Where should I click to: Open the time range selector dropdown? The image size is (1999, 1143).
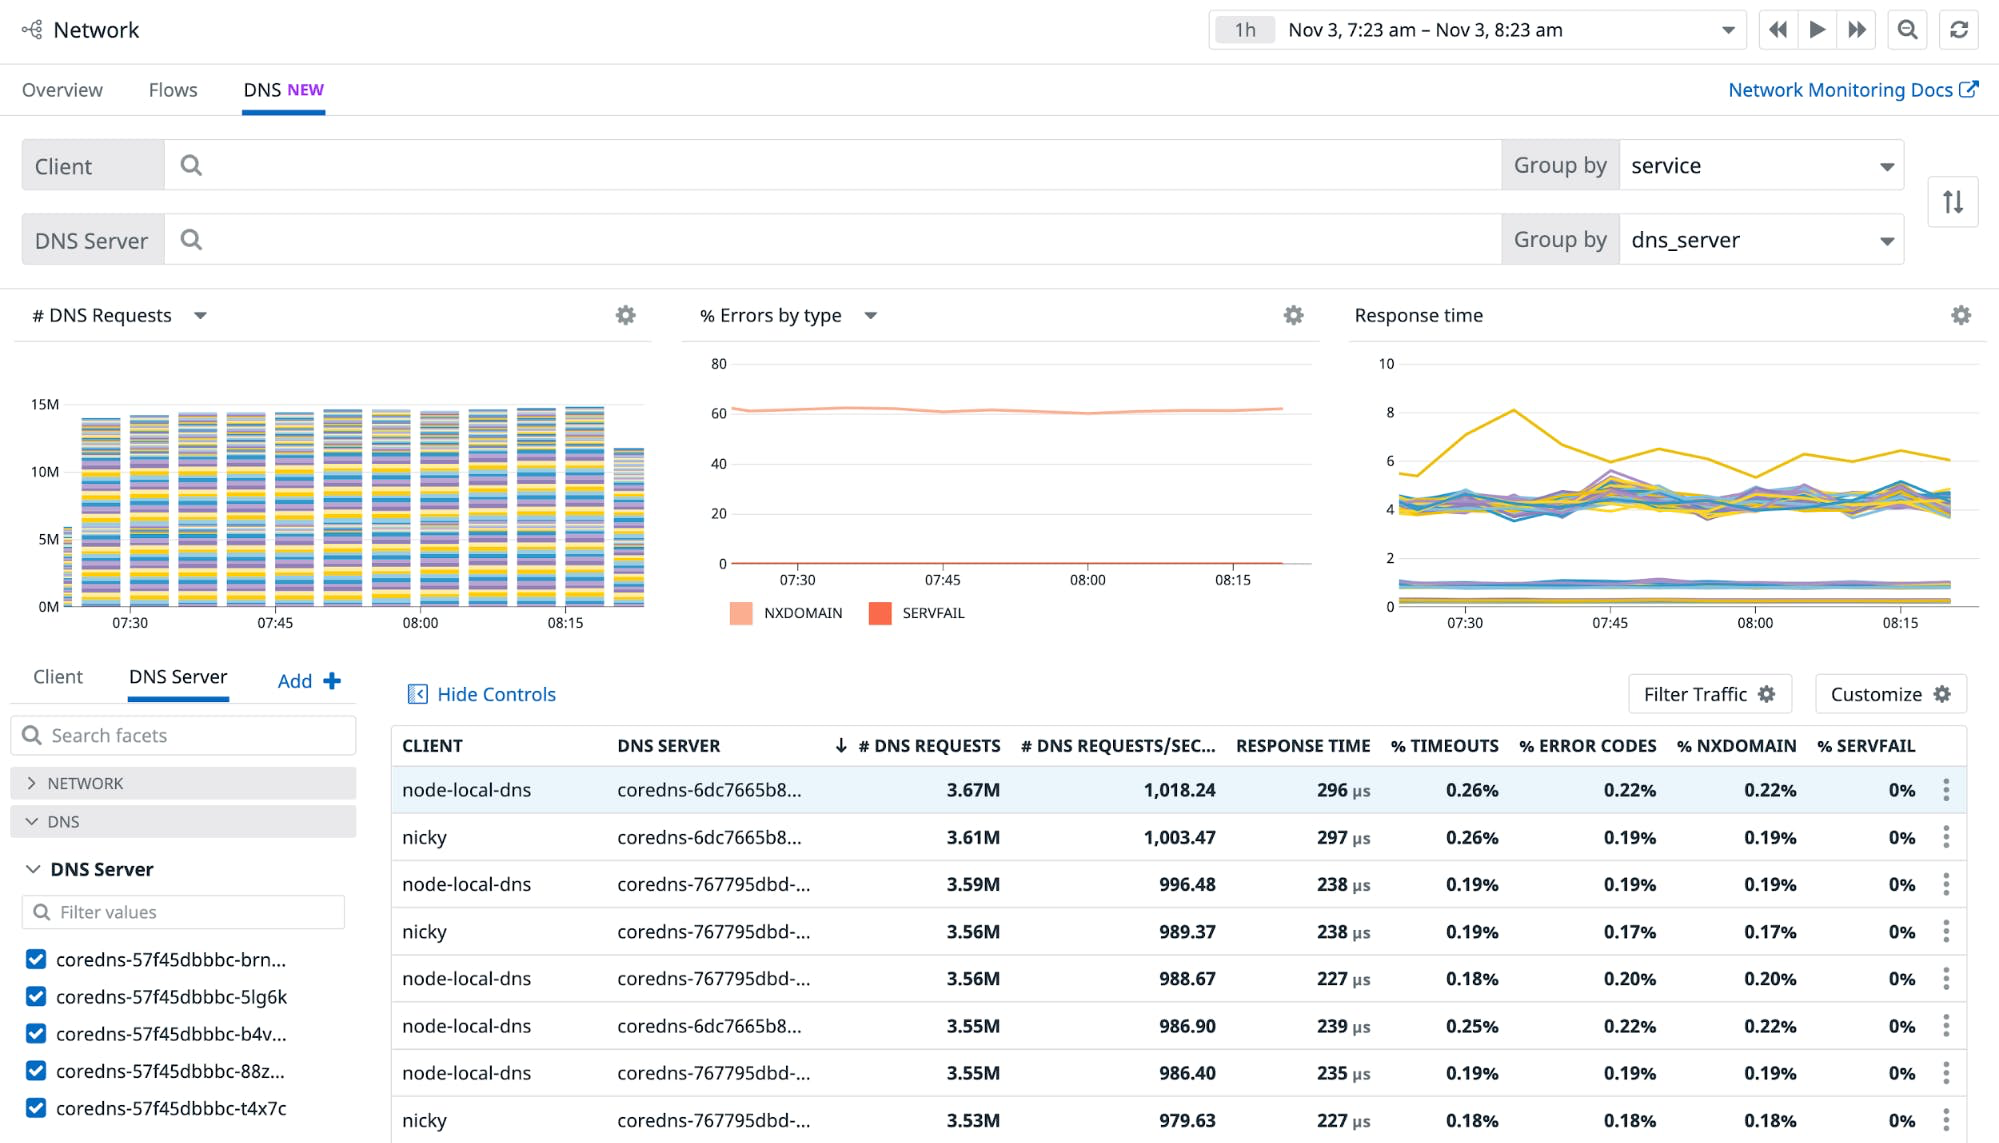point(1729,29)
